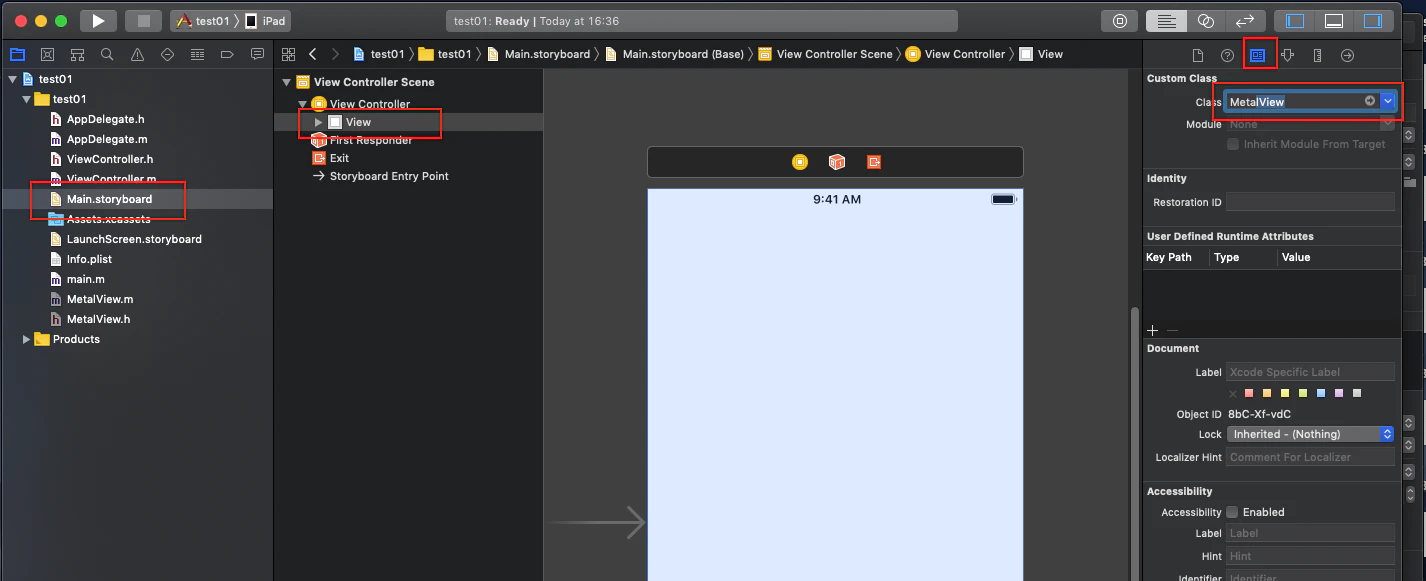Viewport: 1426px width, 581px height.
Task: Select the View Controller icon in the scene dock
Action: click(800, 162)
